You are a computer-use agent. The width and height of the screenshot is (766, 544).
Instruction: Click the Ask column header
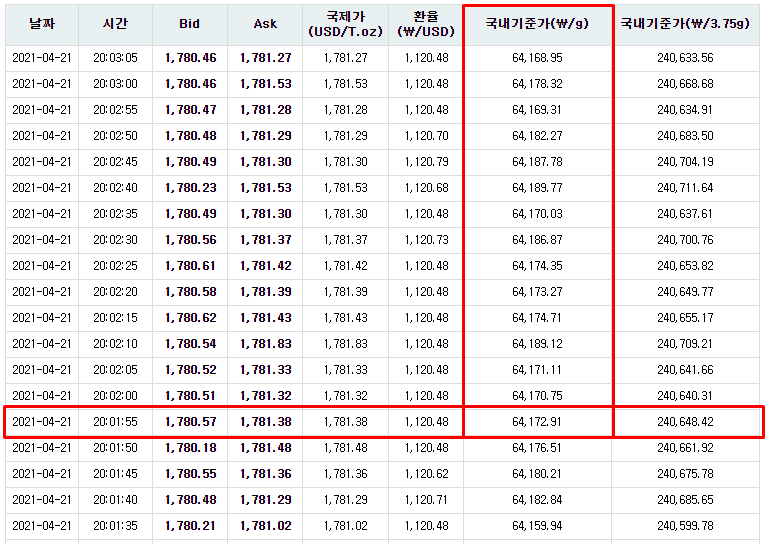click(x=265, y=24)
